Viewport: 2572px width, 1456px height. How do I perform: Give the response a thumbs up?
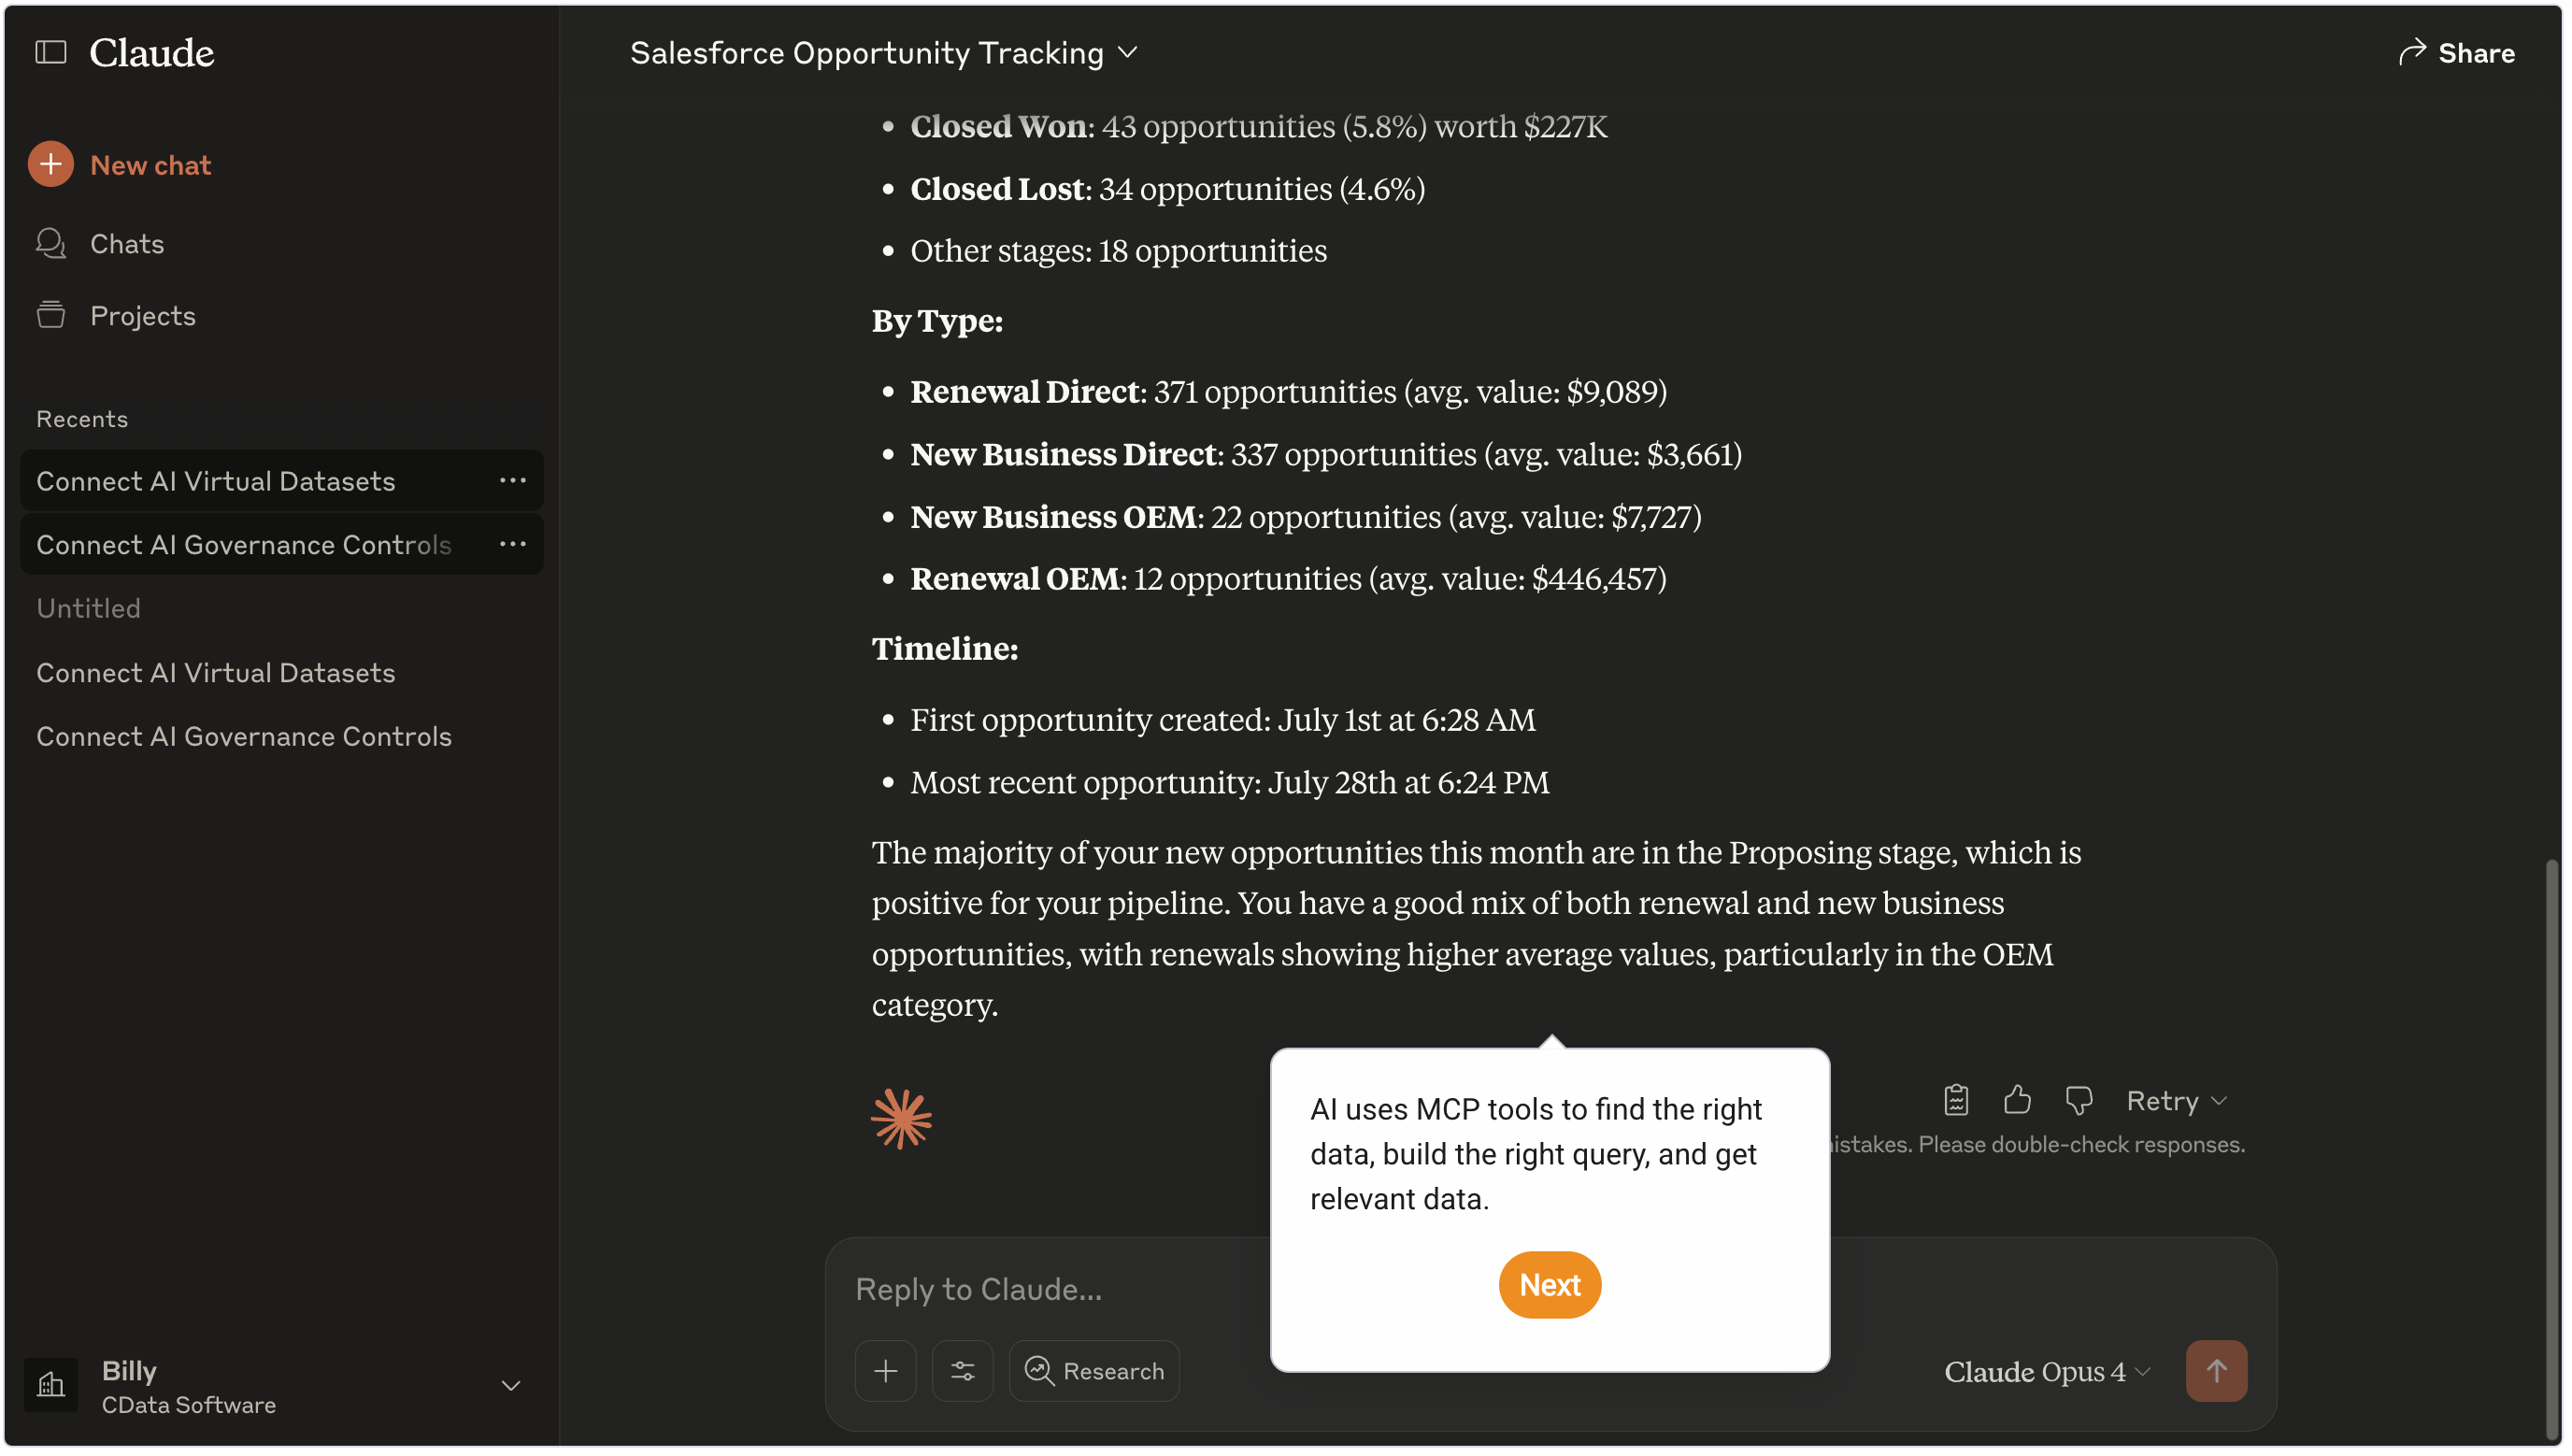point(2016,1100)
